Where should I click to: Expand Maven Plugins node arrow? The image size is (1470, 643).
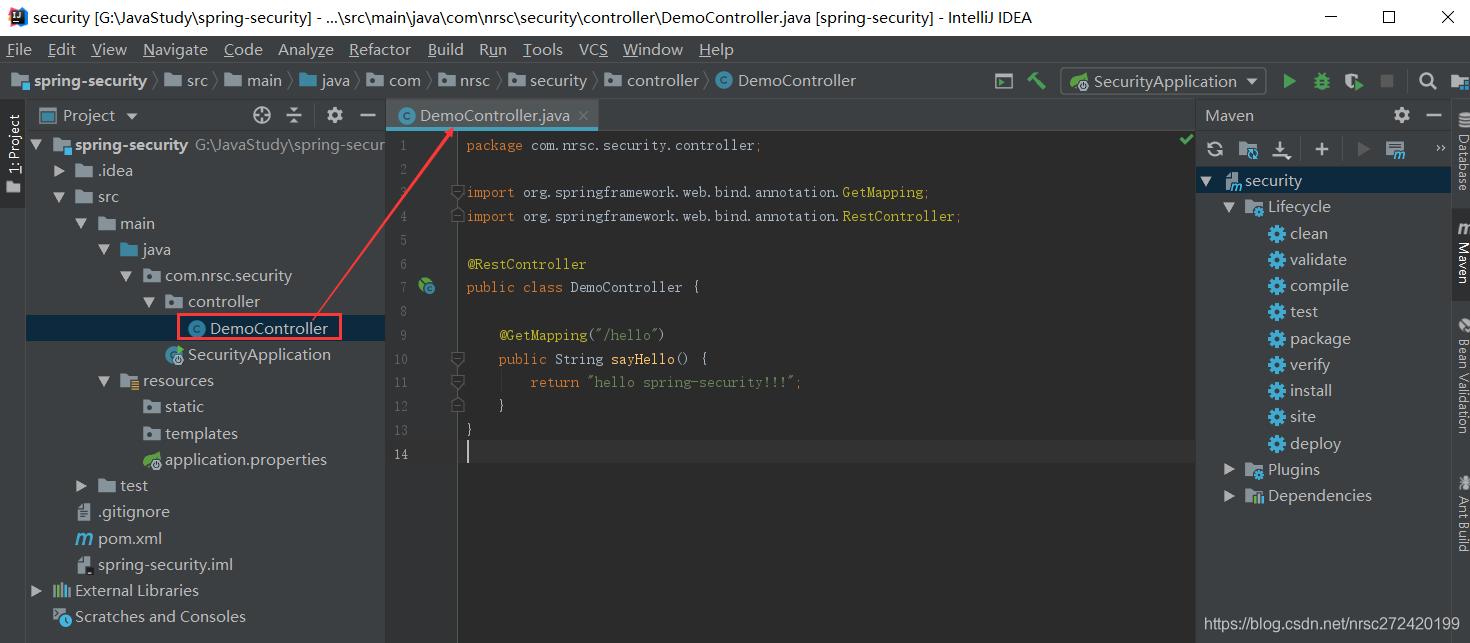(1229, 470)
